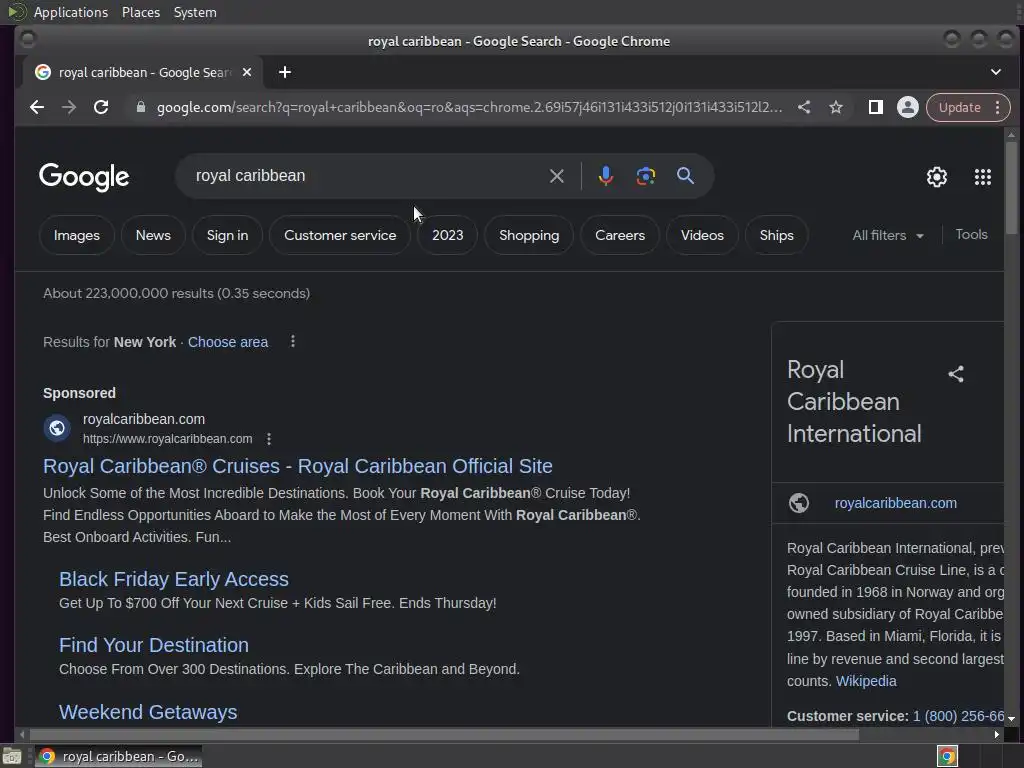Open the sponsored result's three-dot options
This screenshot has height=768, width=1024.
pyautogui.click(x=269, y=439)
